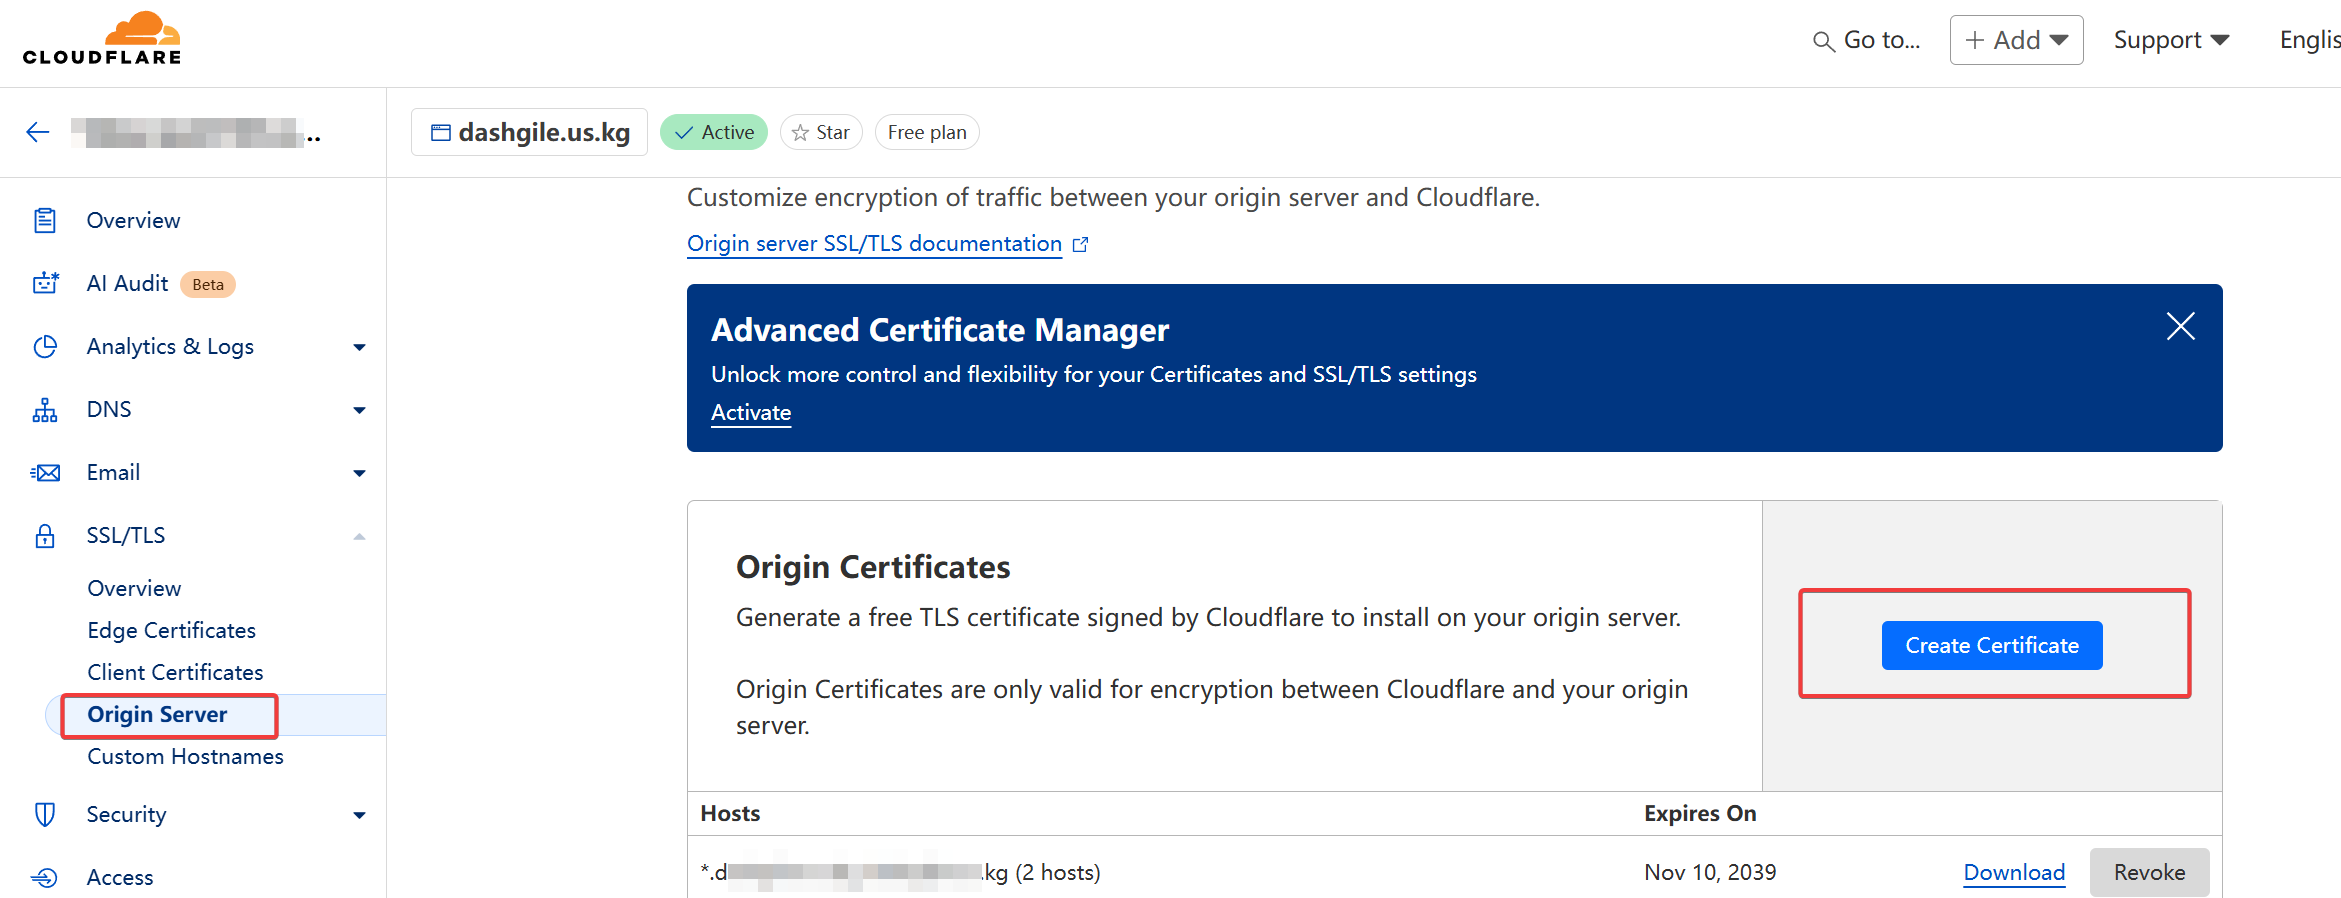
Task: Select Custom Hostnames in sidebar
Action: point(185,756)
